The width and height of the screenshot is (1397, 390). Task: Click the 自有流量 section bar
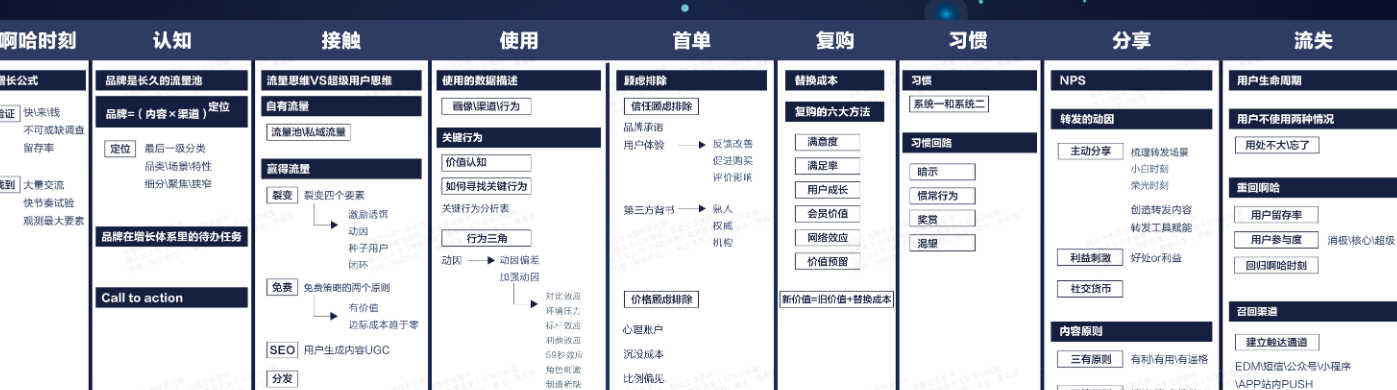342,105
